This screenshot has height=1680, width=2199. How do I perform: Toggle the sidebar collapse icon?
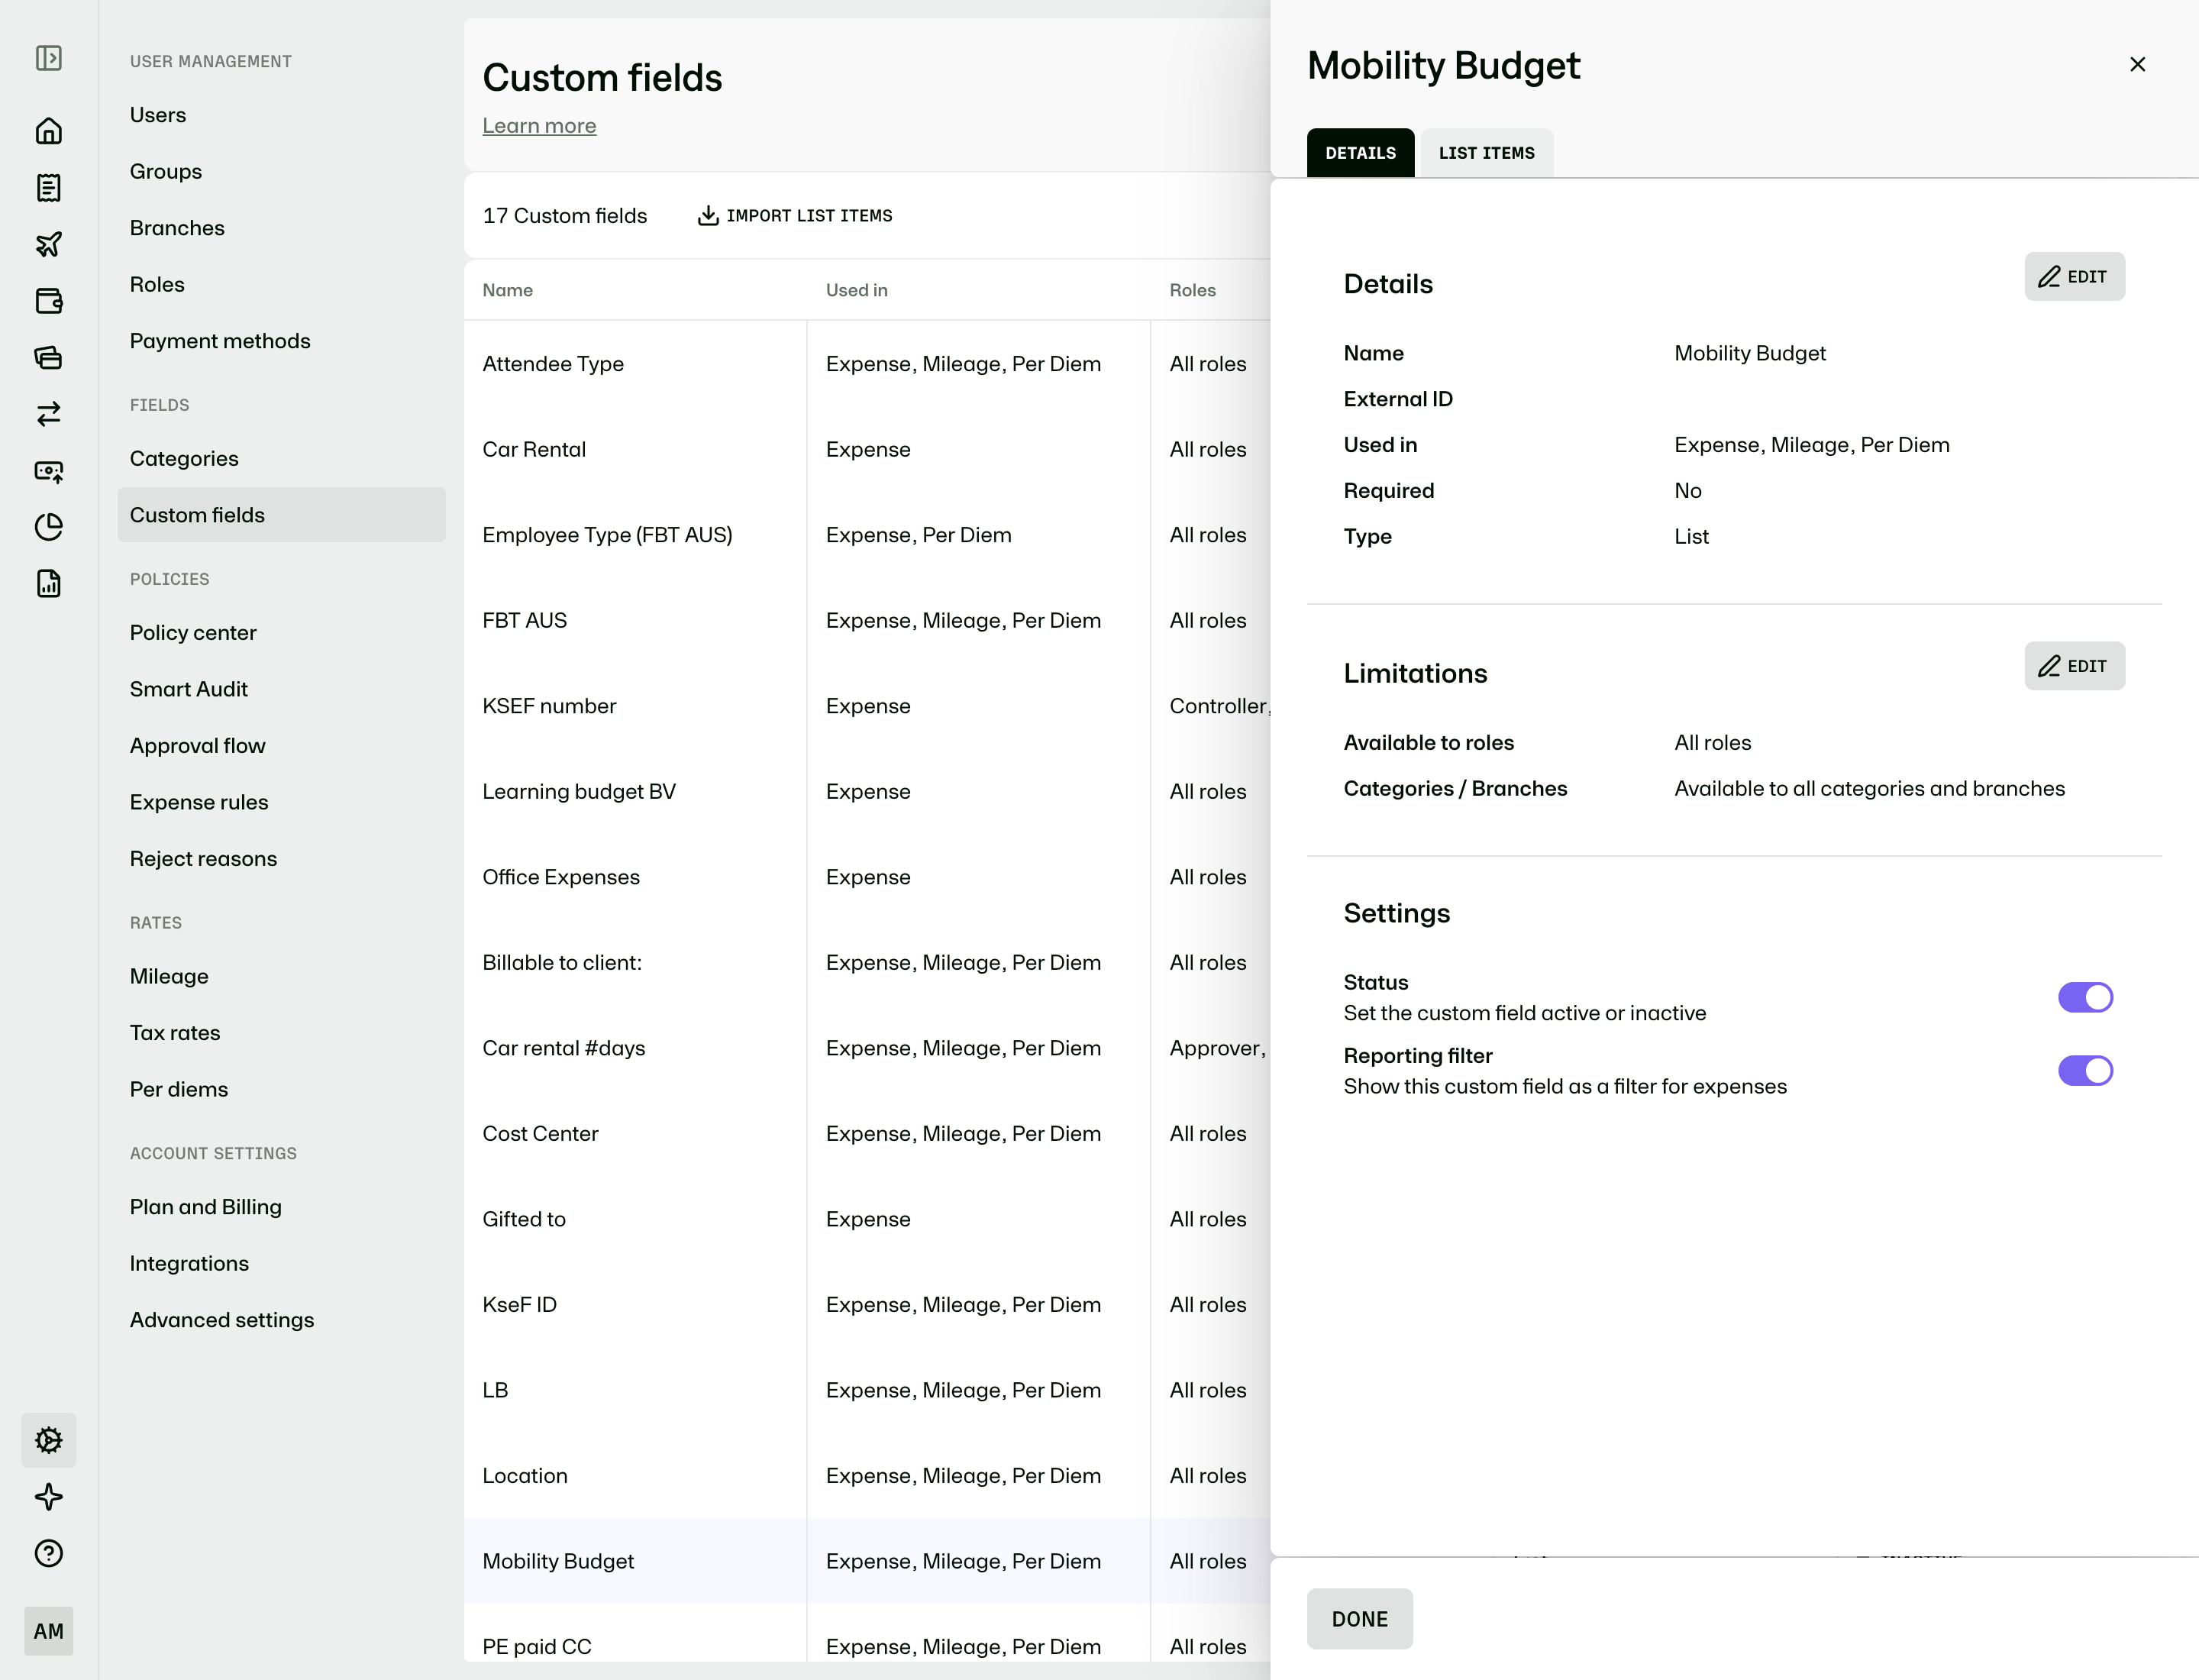(48, 58)
